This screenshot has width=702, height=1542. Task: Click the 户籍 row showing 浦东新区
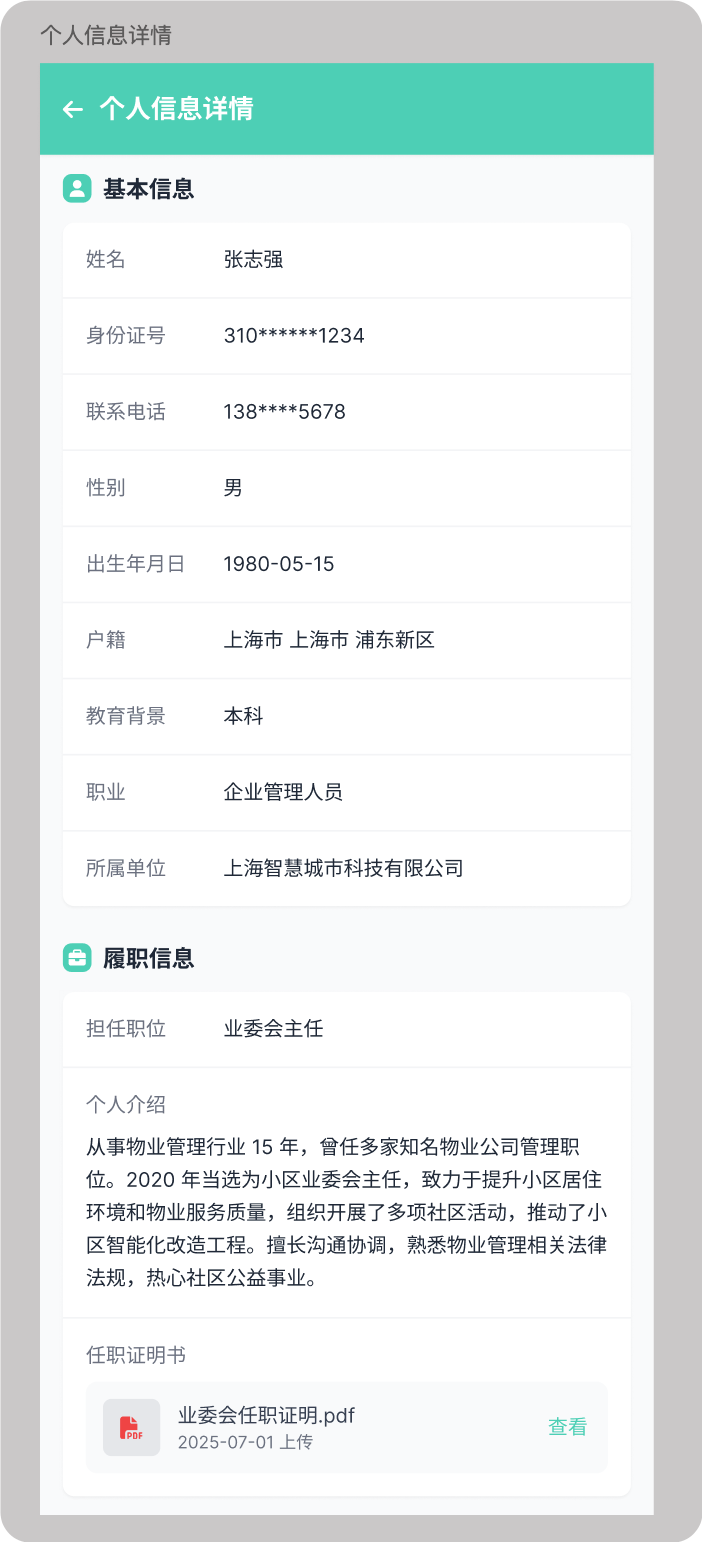point(313,639)
